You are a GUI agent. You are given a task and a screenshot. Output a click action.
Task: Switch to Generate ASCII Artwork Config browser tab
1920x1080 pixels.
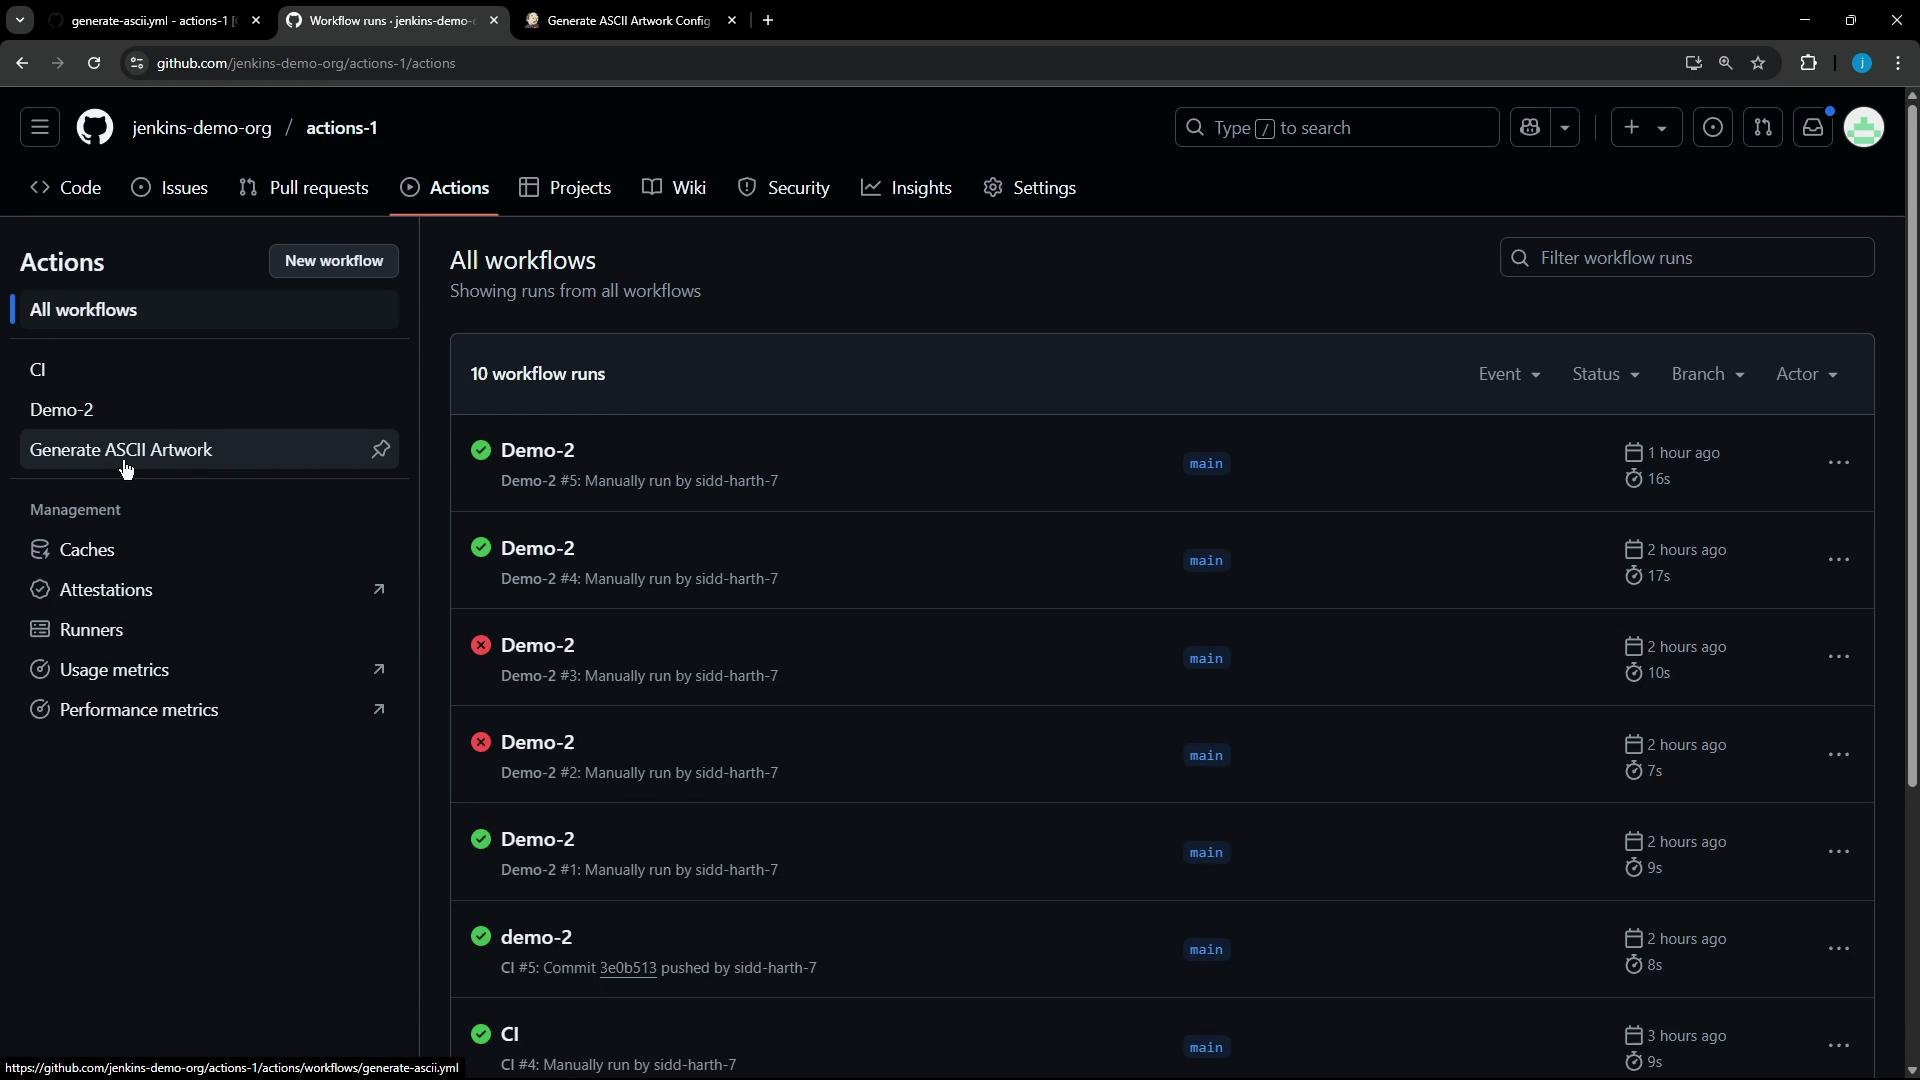tap(630, 20)
